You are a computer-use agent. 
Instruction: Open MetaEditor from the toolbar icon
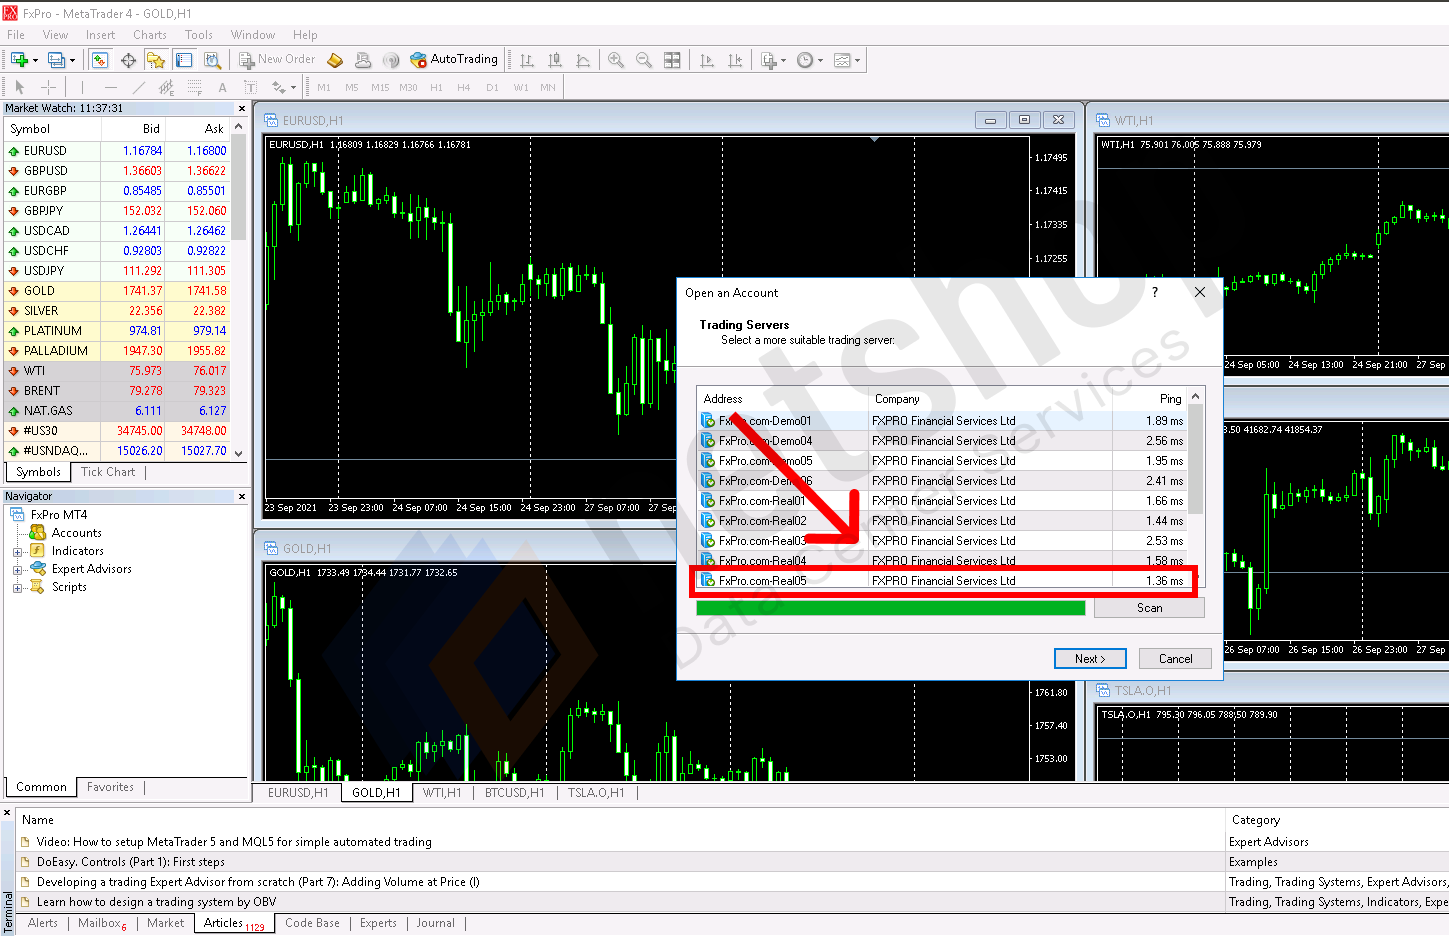coord(335,60)
